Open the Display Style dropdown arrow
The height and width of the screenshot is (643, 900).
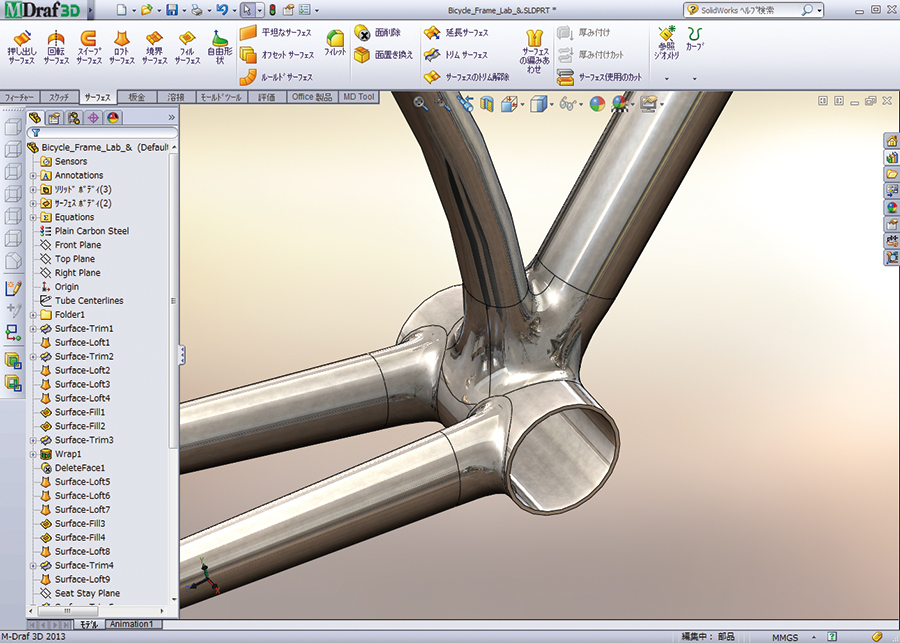click(x=551, y=103)
